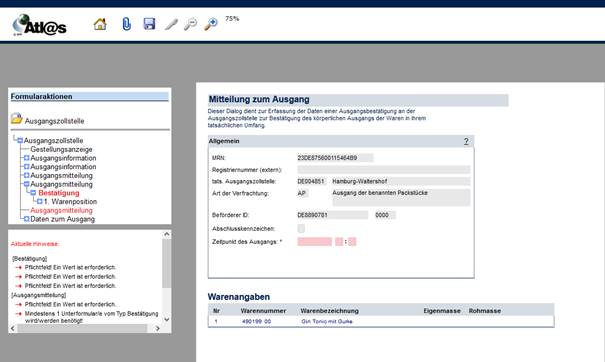Screen dimensions: 605x362
Task: Click row number 1 in Warenangaben
Action: (216, 321)
